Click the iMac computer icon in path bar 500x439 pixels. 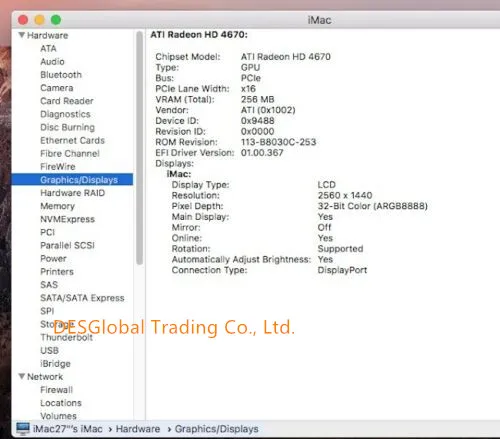pos(23,429)
